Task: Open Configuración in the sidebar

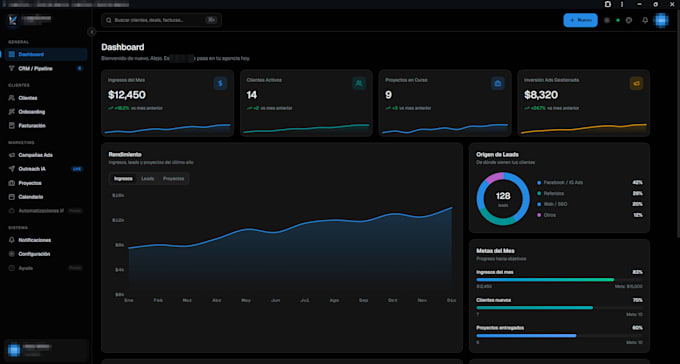Action: (x=46, y=254)
